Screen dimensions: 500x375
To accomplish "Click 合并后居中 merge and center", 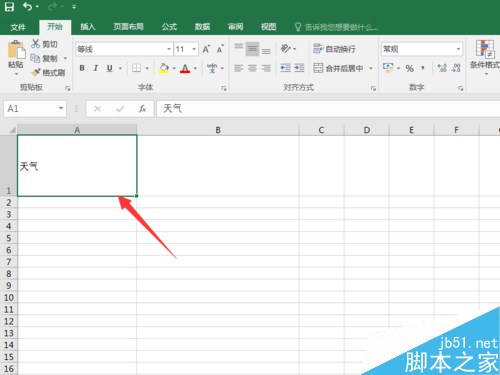I will tap(338, 68).
